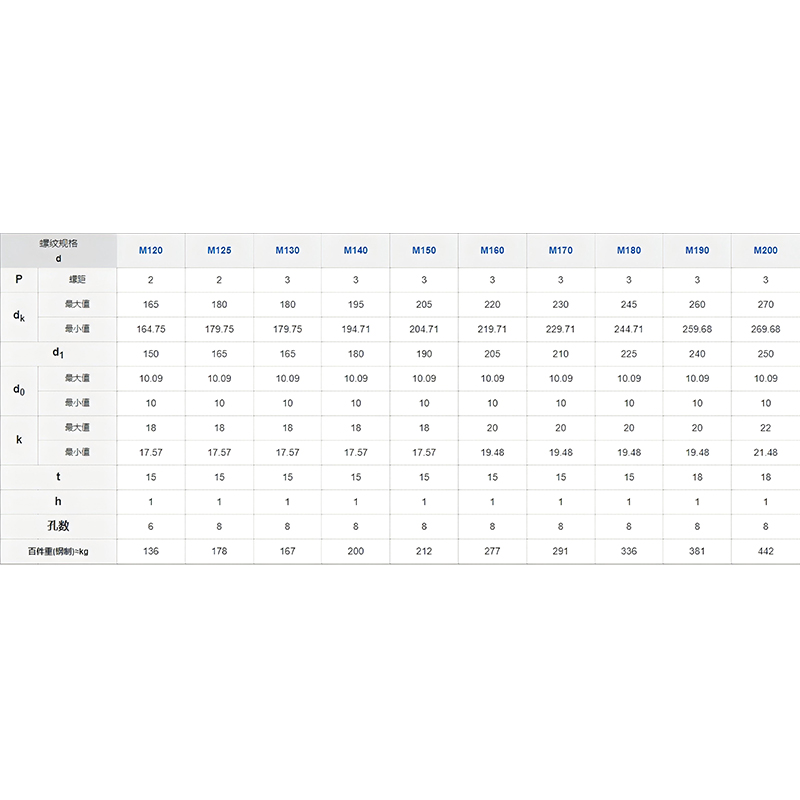Select the M200 thread size header
The height and width of the screenshot is (800, 800).
pyautogui.click(x=766, y=250)
